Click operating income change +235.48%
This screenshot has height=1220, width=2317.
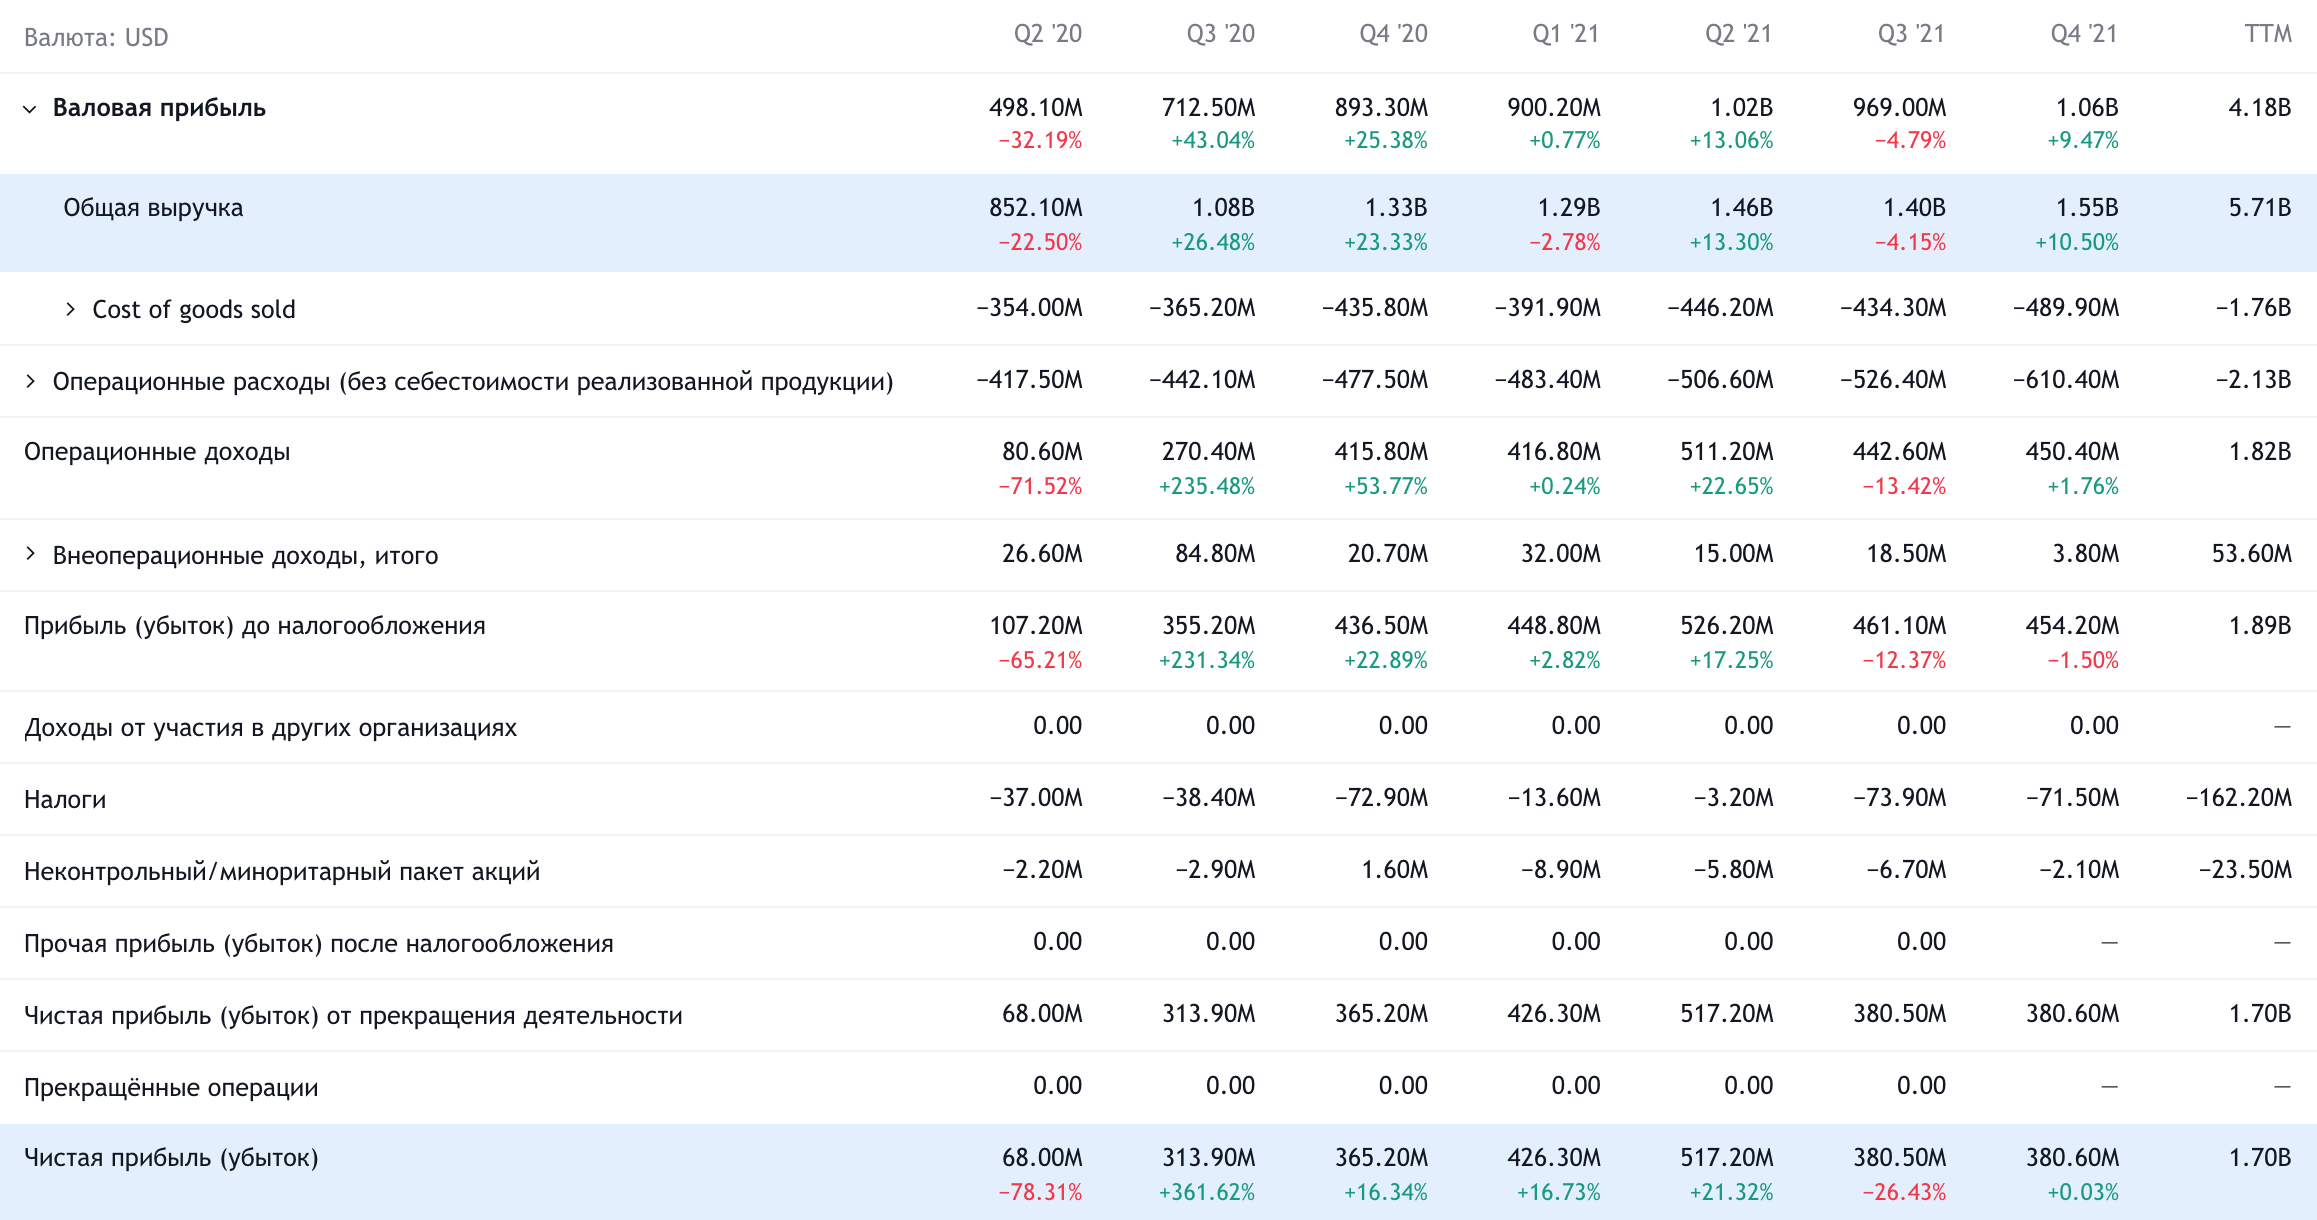click(1207, 487)
